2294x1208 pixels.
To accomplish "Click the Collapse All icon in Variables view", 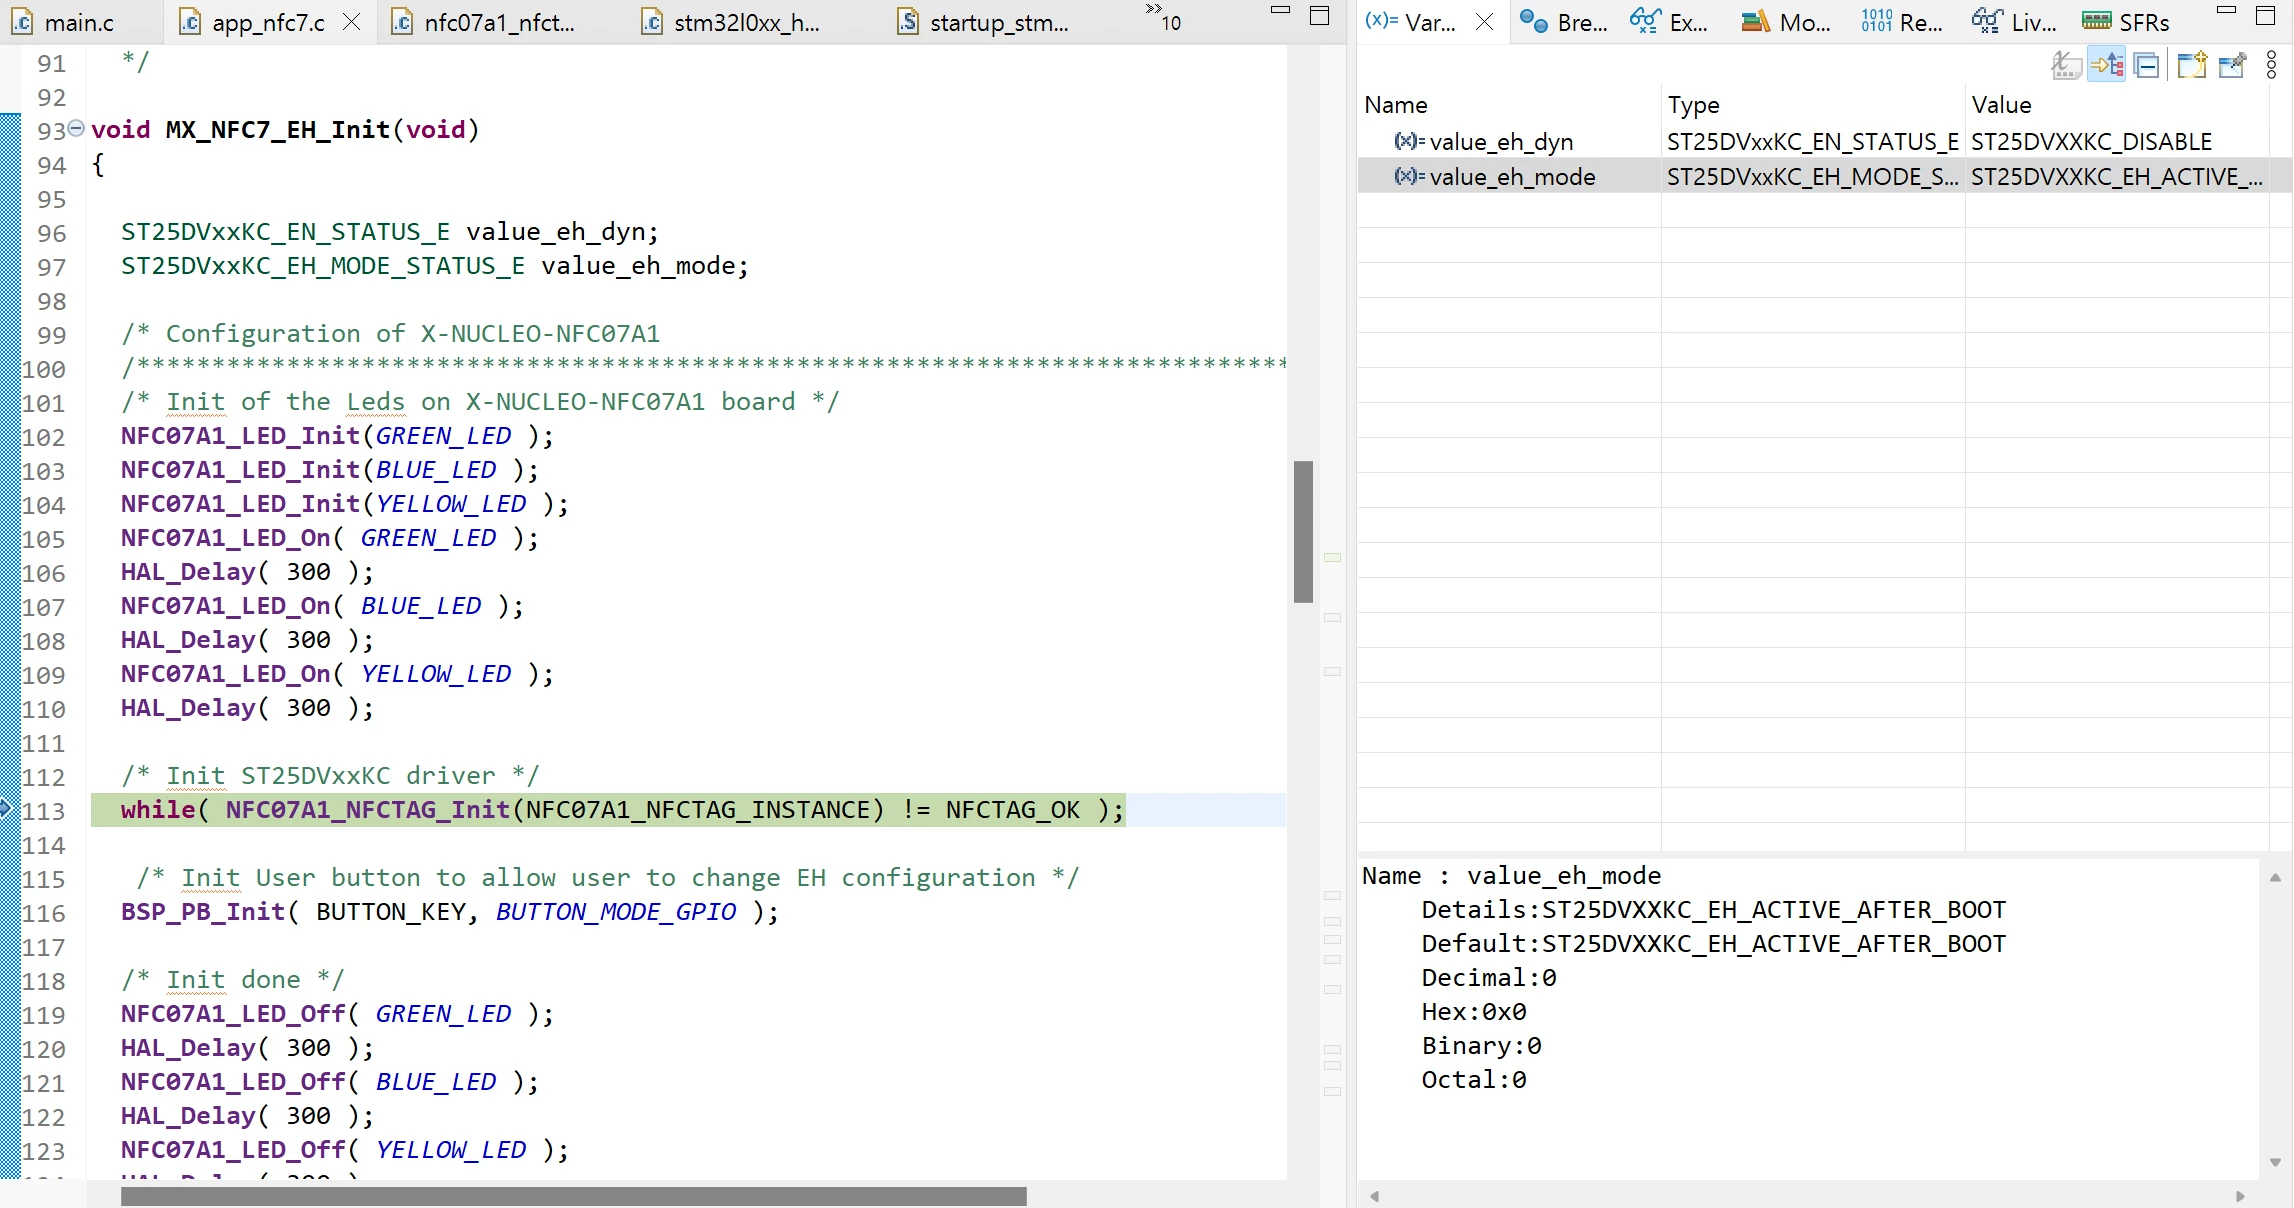I will [2147, 66].
